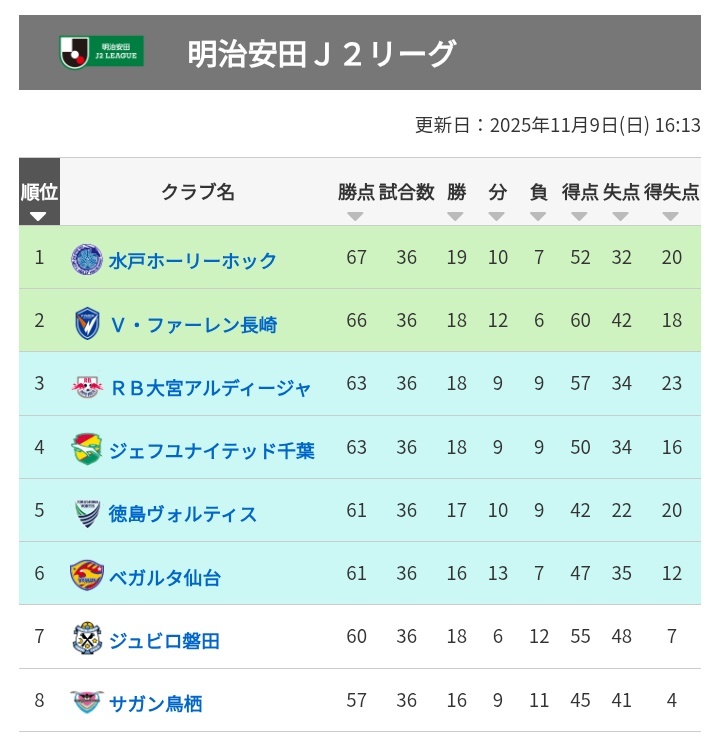The width and height of the screenshot is (716, 736).
Task: Sort by 得点 goals scored arrow
Action: [580, 216]
